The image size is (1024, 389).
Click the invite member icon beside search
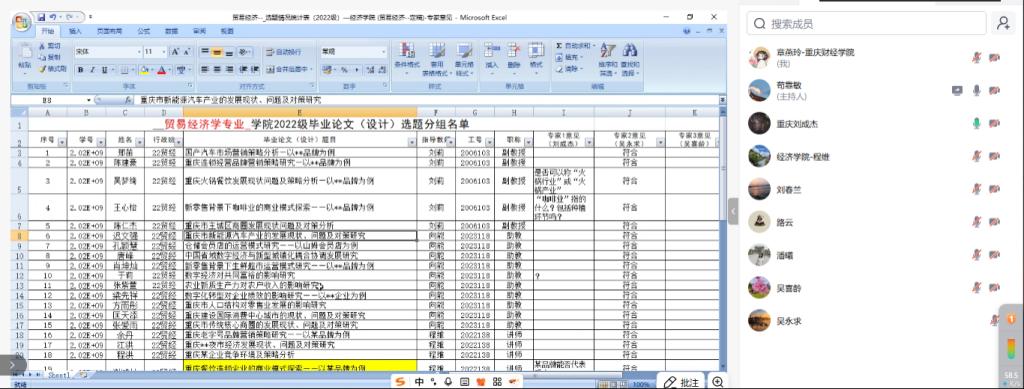pos(1003,23)
